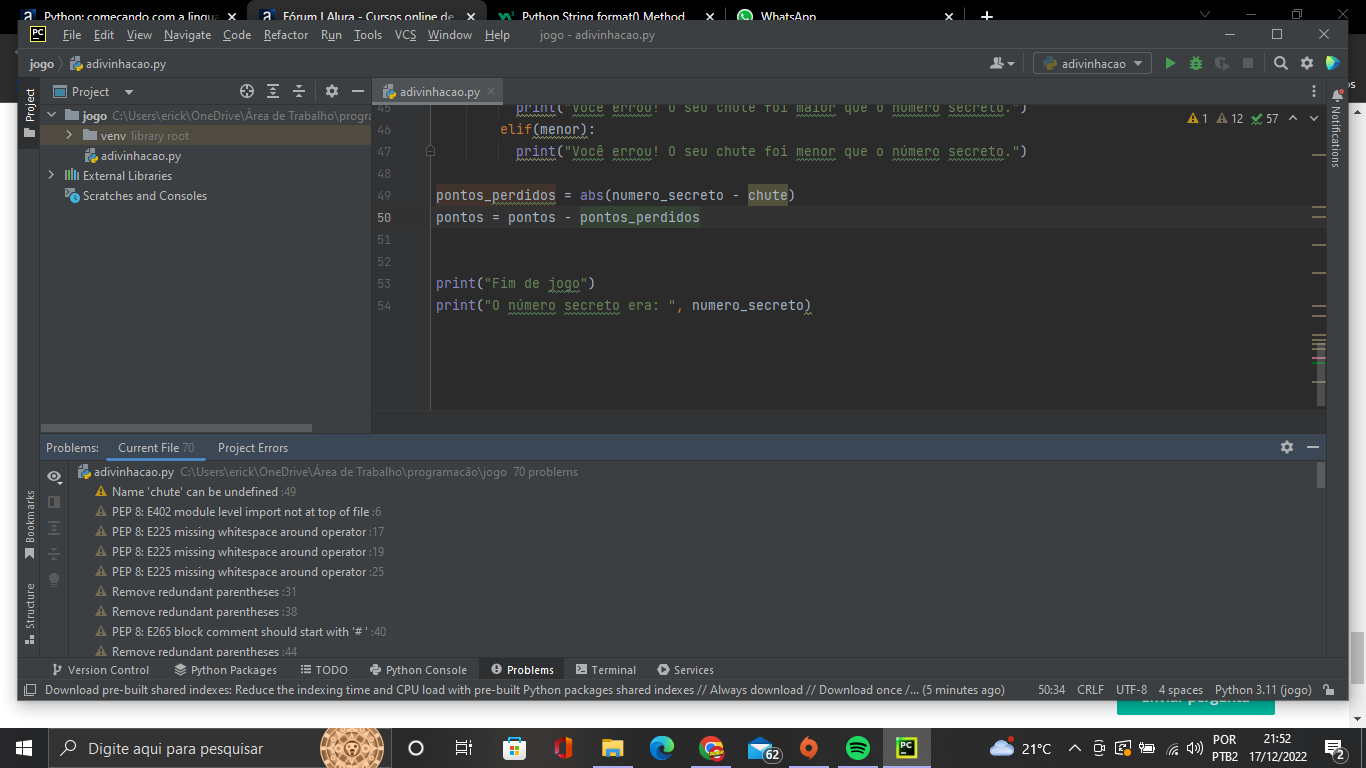This screenshot has height=768, width=1366.
Task: Go to next highlighted error arrow
Action: point(1314,118)
